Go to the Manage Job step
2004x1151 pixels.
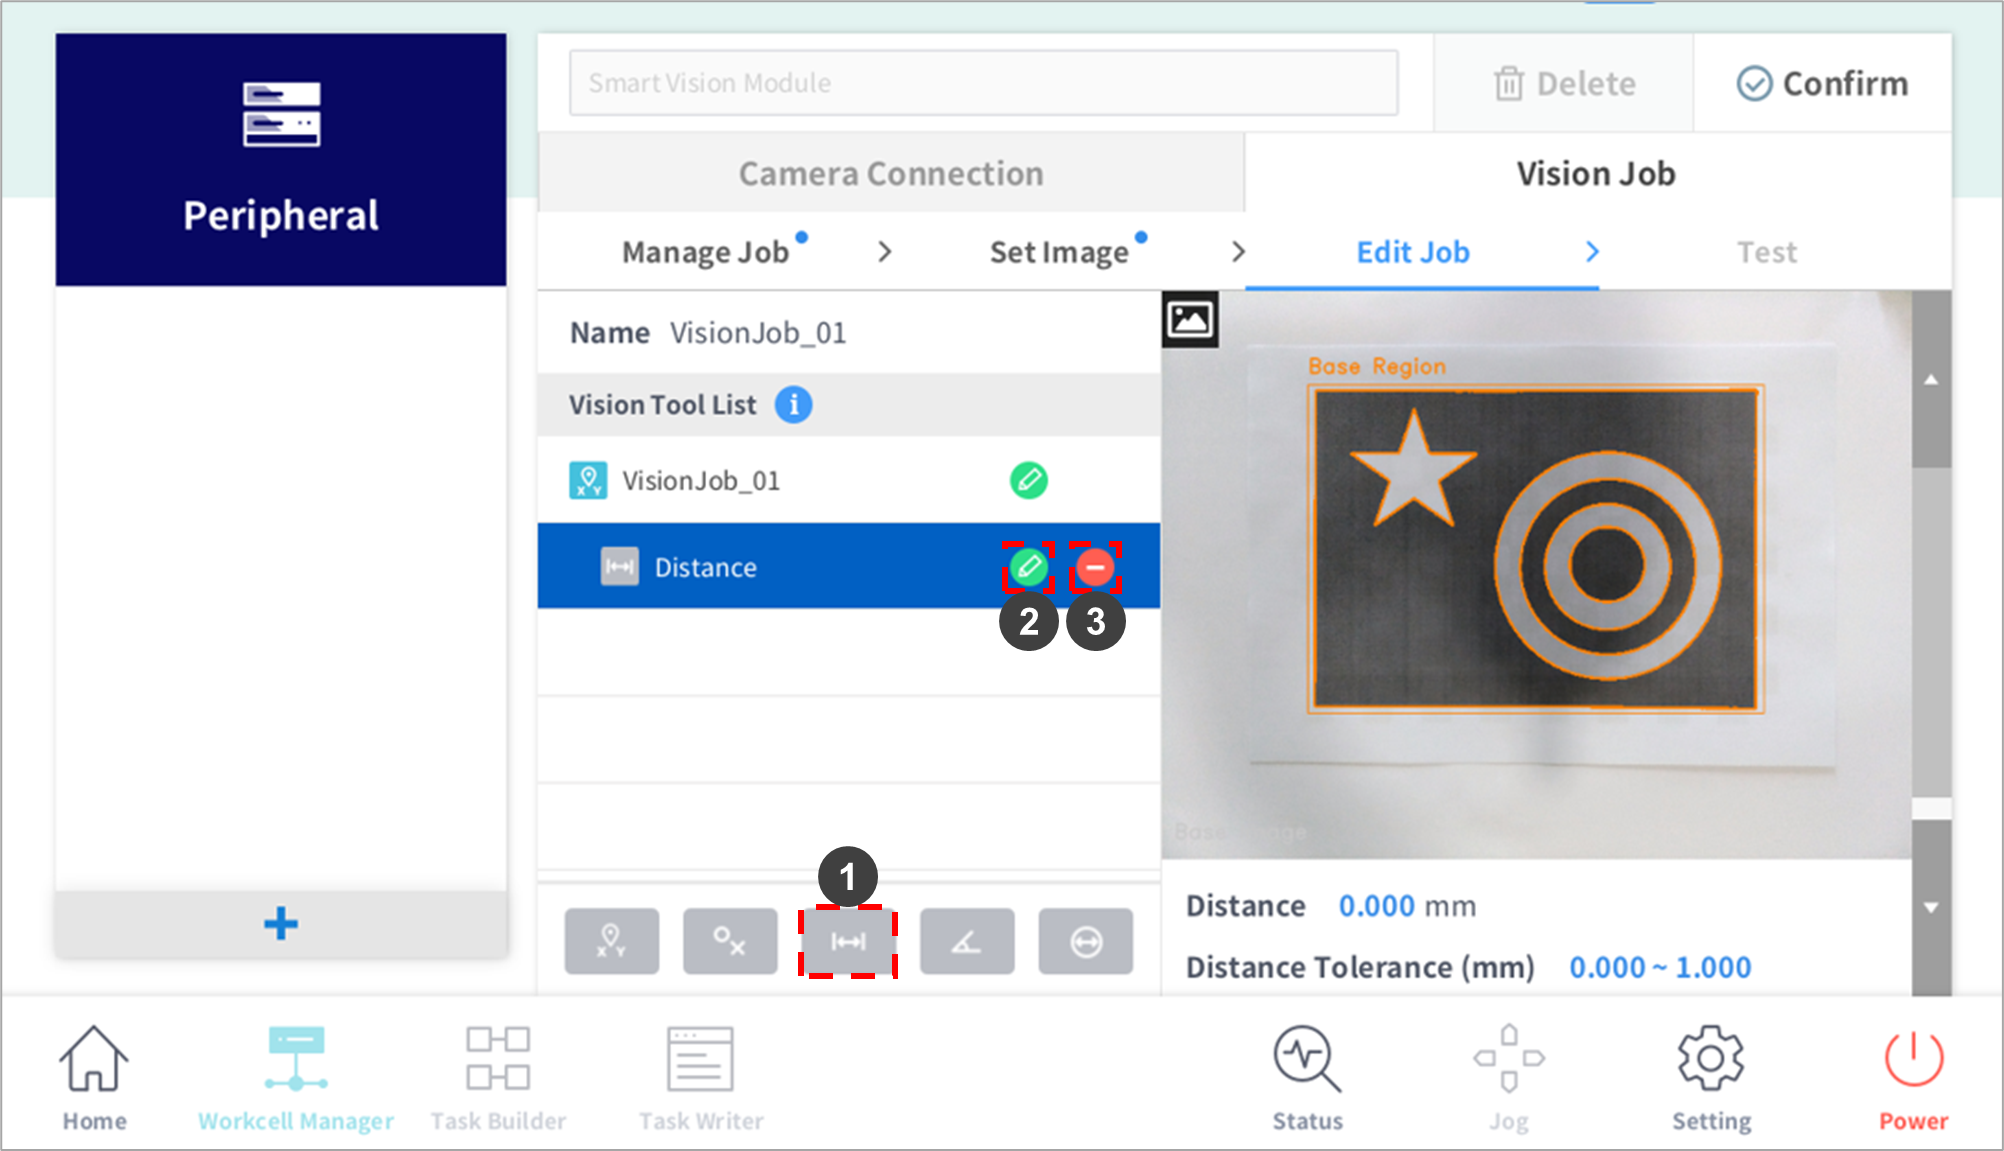[x=706, y=252]
